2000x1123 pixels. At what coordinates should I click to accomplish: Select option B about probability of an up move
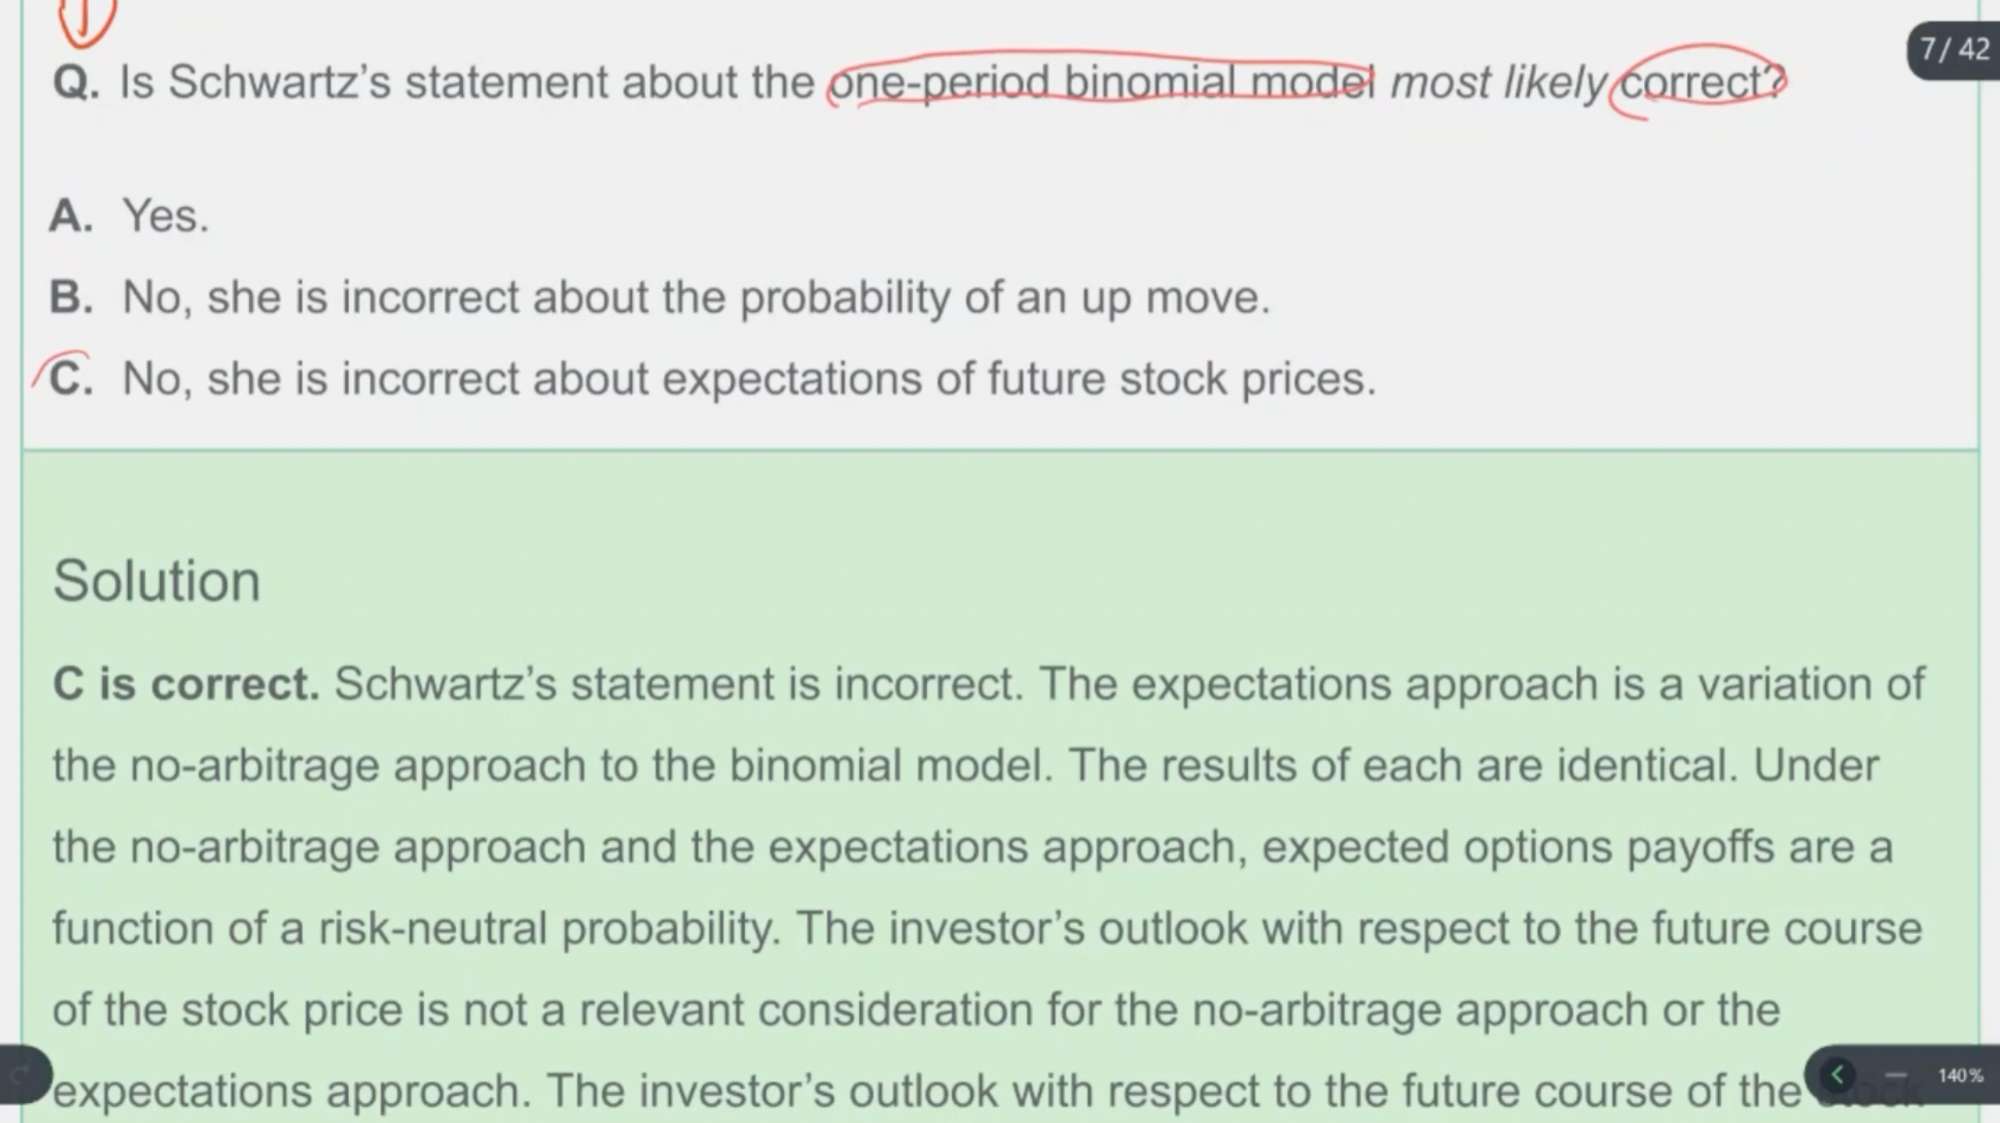[660, 297]
